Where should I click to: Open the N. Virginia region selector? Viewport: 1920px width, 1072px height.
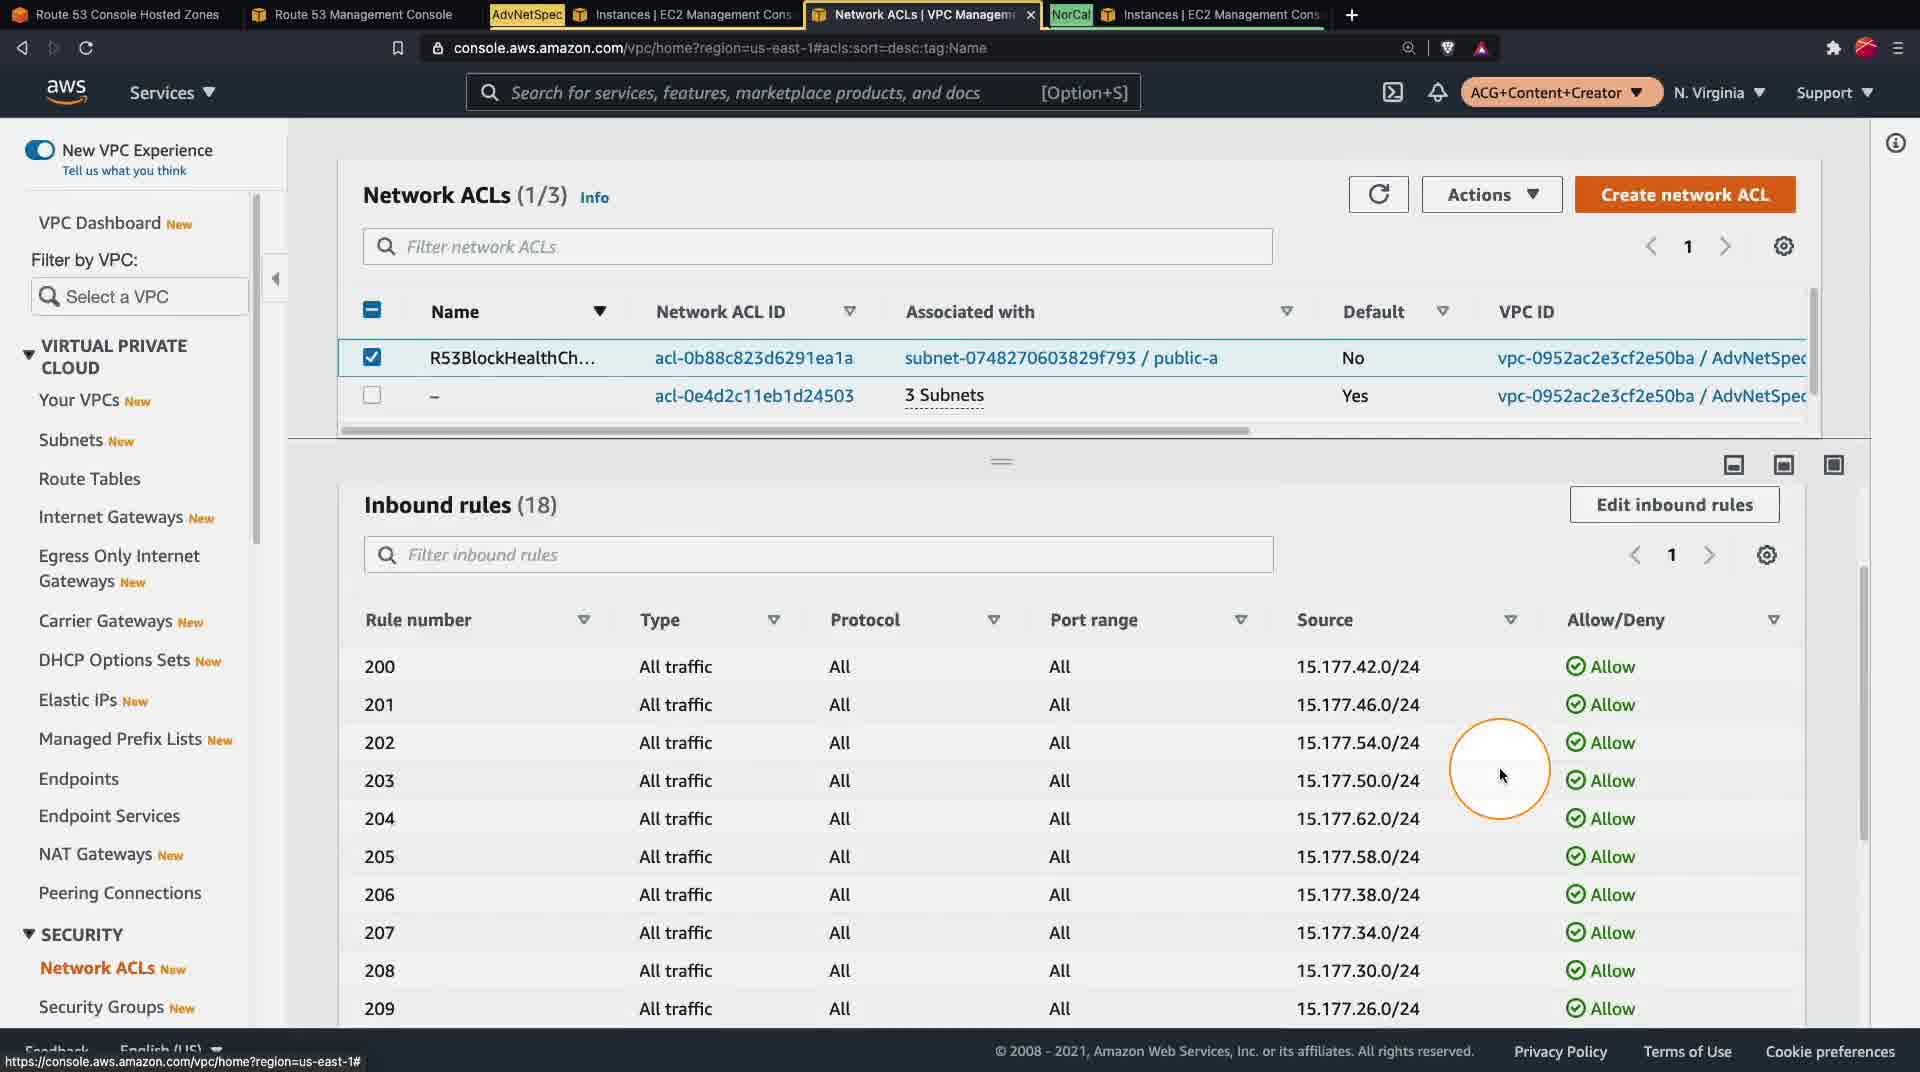[x=1719, y=92]
